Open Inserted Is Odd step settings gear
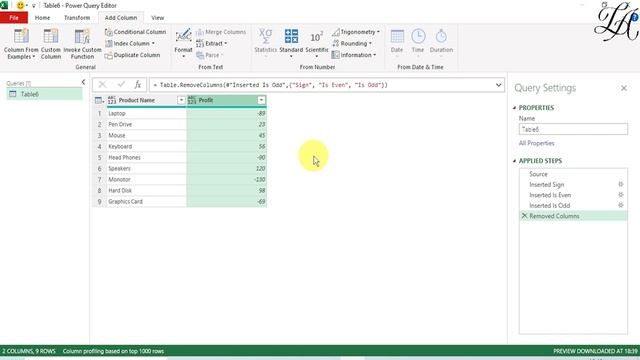The height and width of the screenshot is (360, 640). click(620, 205)
